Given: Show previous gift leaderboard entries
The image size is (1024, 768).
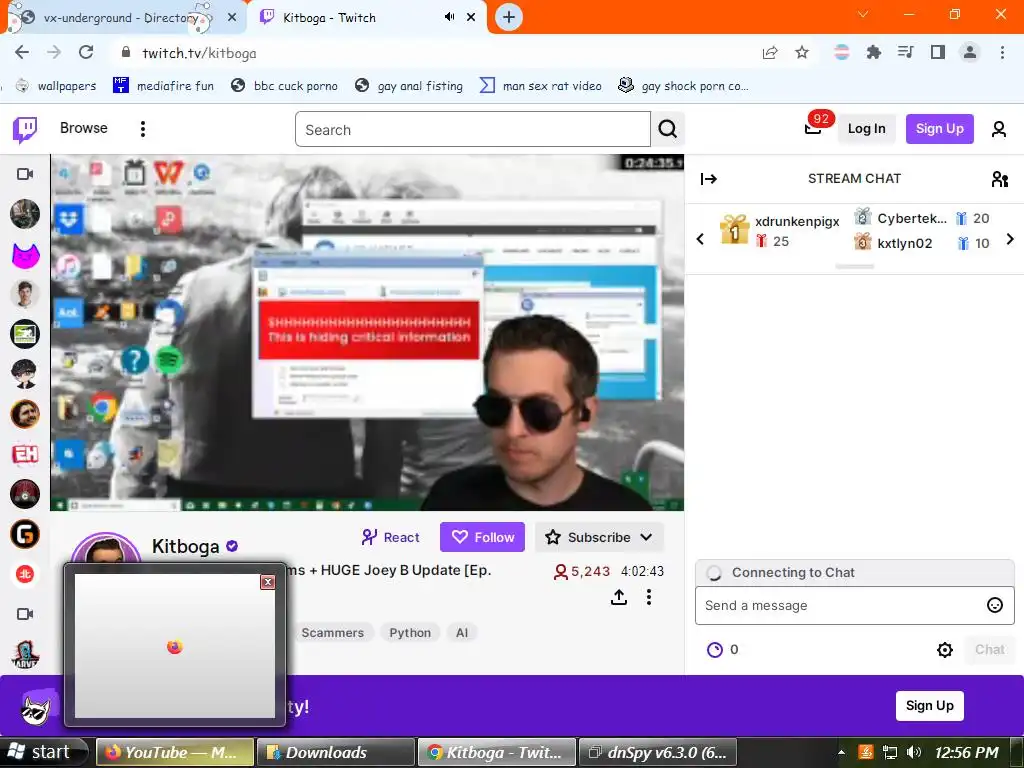Looking at the screenshot, I should [x=700, y=239].
